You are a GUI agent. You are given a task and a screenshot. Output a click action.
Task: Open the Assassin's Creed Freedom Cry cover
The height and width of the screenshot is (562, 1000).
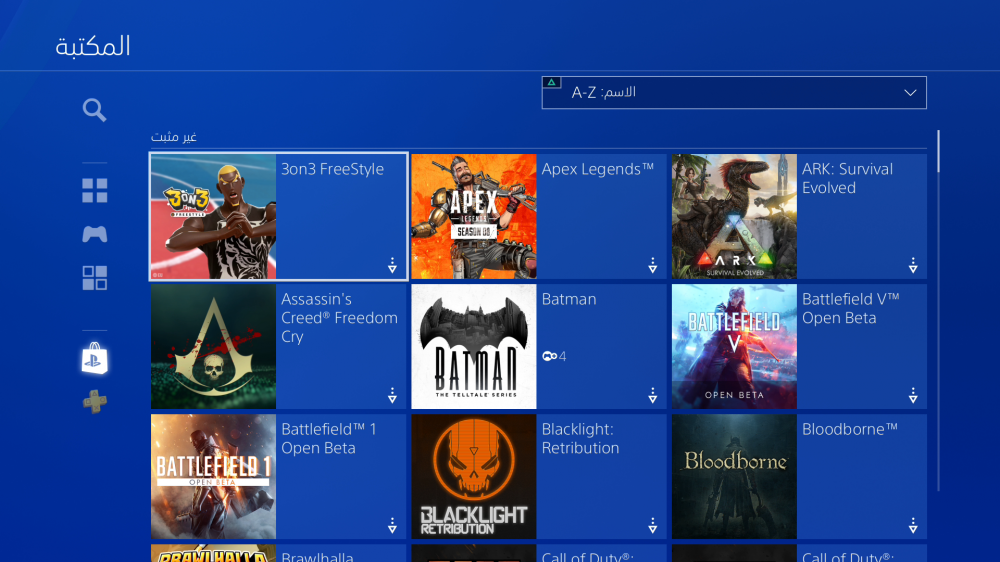(x=214, y=346)
